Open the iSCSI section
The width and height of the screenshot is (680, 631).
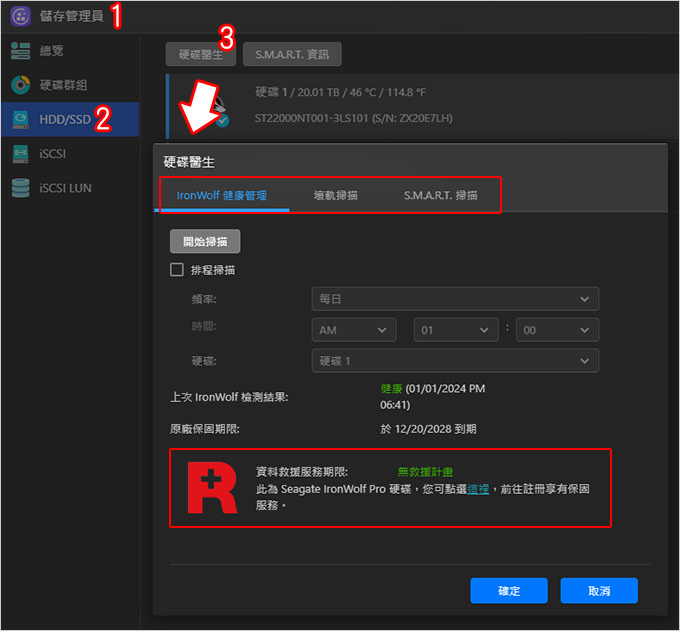(70, 154)
